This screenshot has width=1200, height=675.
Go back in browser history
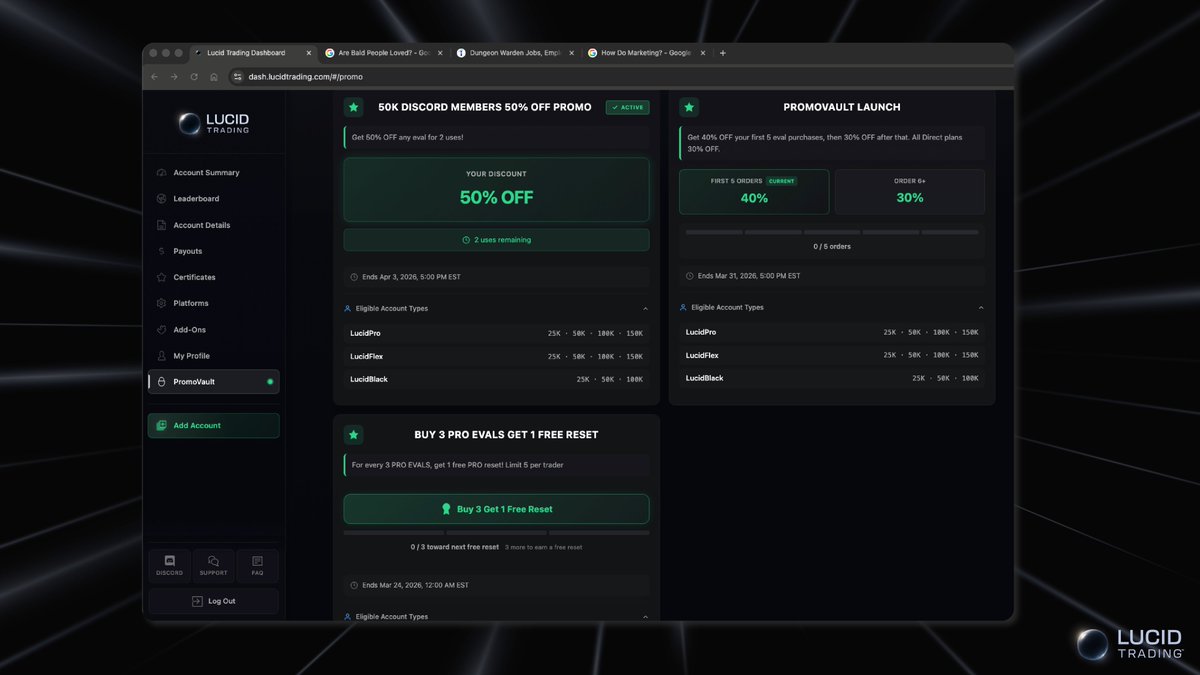pos(154,77)
